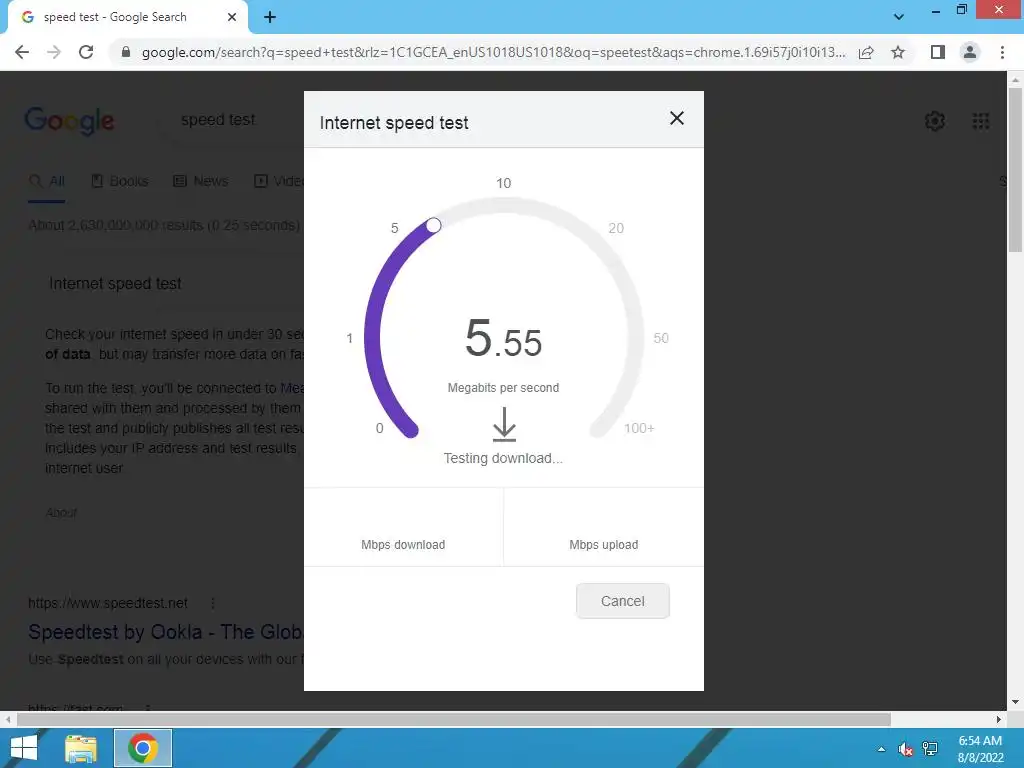1024x768 pixels.
Task: Open File Explorer from taskbar
Action: point(81,748)
